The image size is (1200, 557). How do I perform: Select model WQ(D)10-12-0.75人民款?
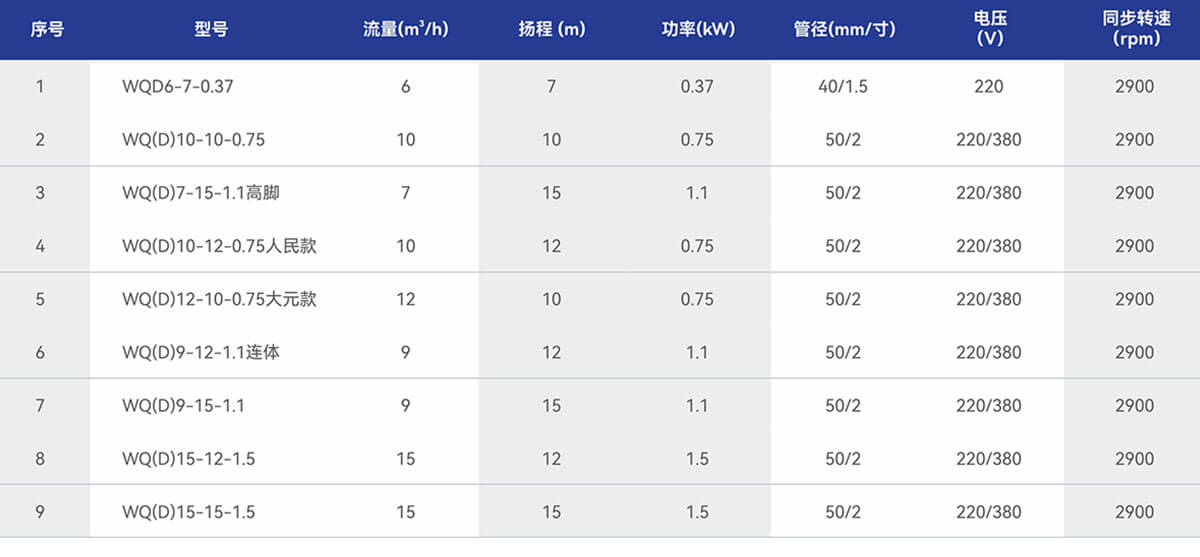click(x=219, y=246)
